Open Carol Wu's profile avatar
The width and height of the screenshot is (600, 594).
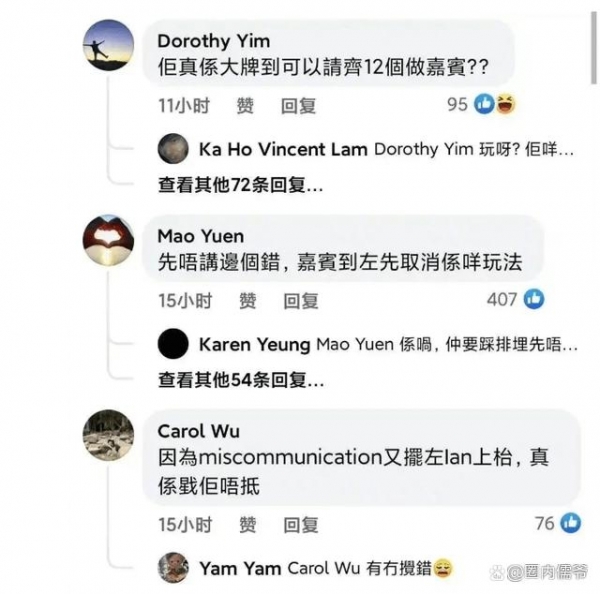pyautogui.click(x=109, y=435)
